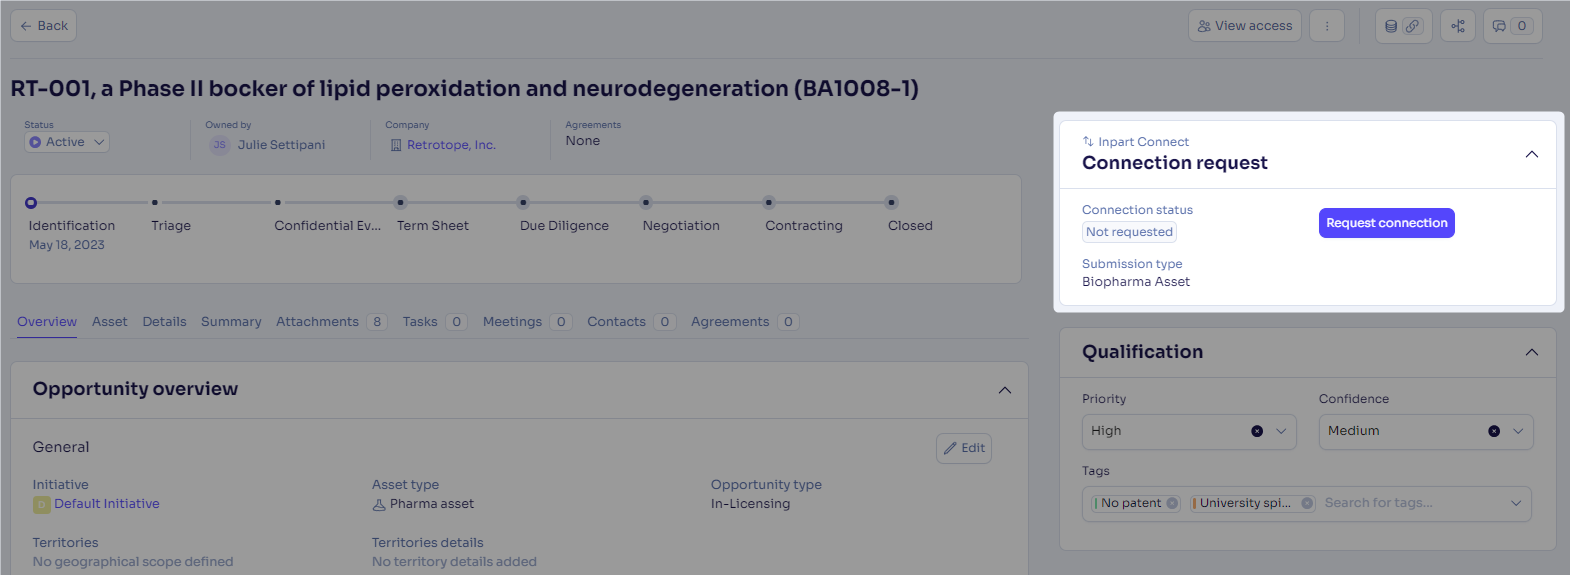Open the comments icon showing 0
The width and height of the screenshot is (1570, 575).
coord(1512,26)
